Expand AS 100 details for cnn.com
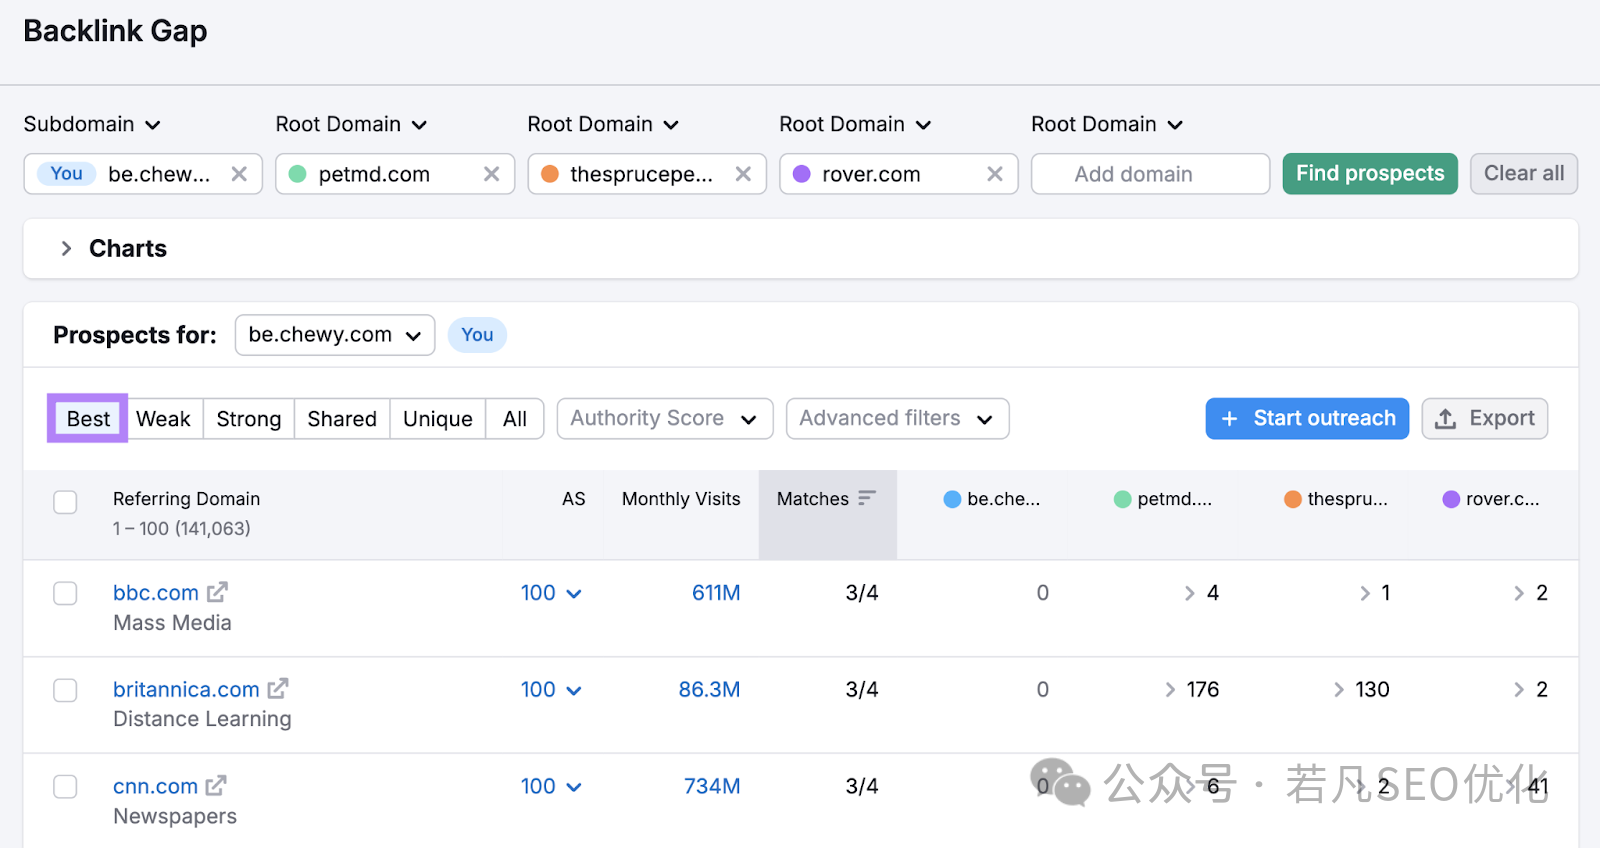This screenshot has width=1600, height=848. tap(551, 787)
